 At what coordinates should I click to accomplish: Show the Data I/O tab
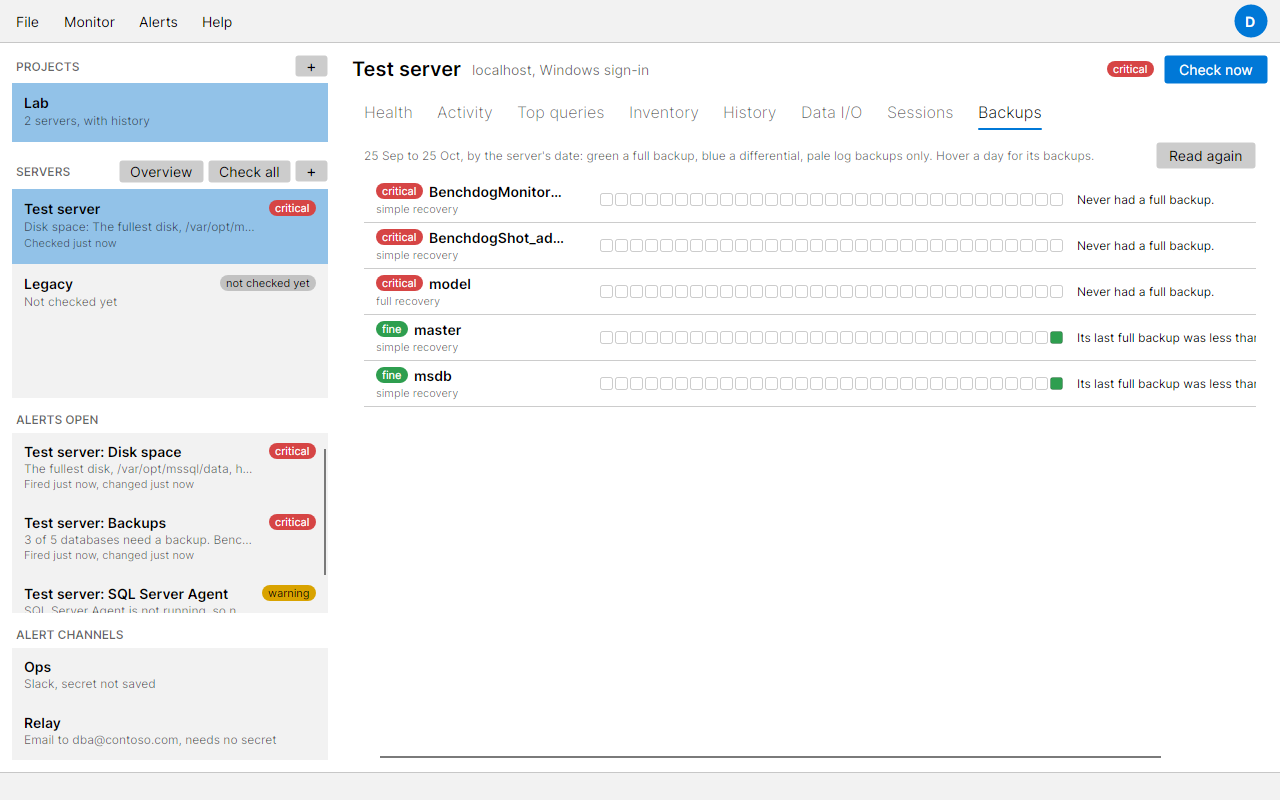click(832, 113)
